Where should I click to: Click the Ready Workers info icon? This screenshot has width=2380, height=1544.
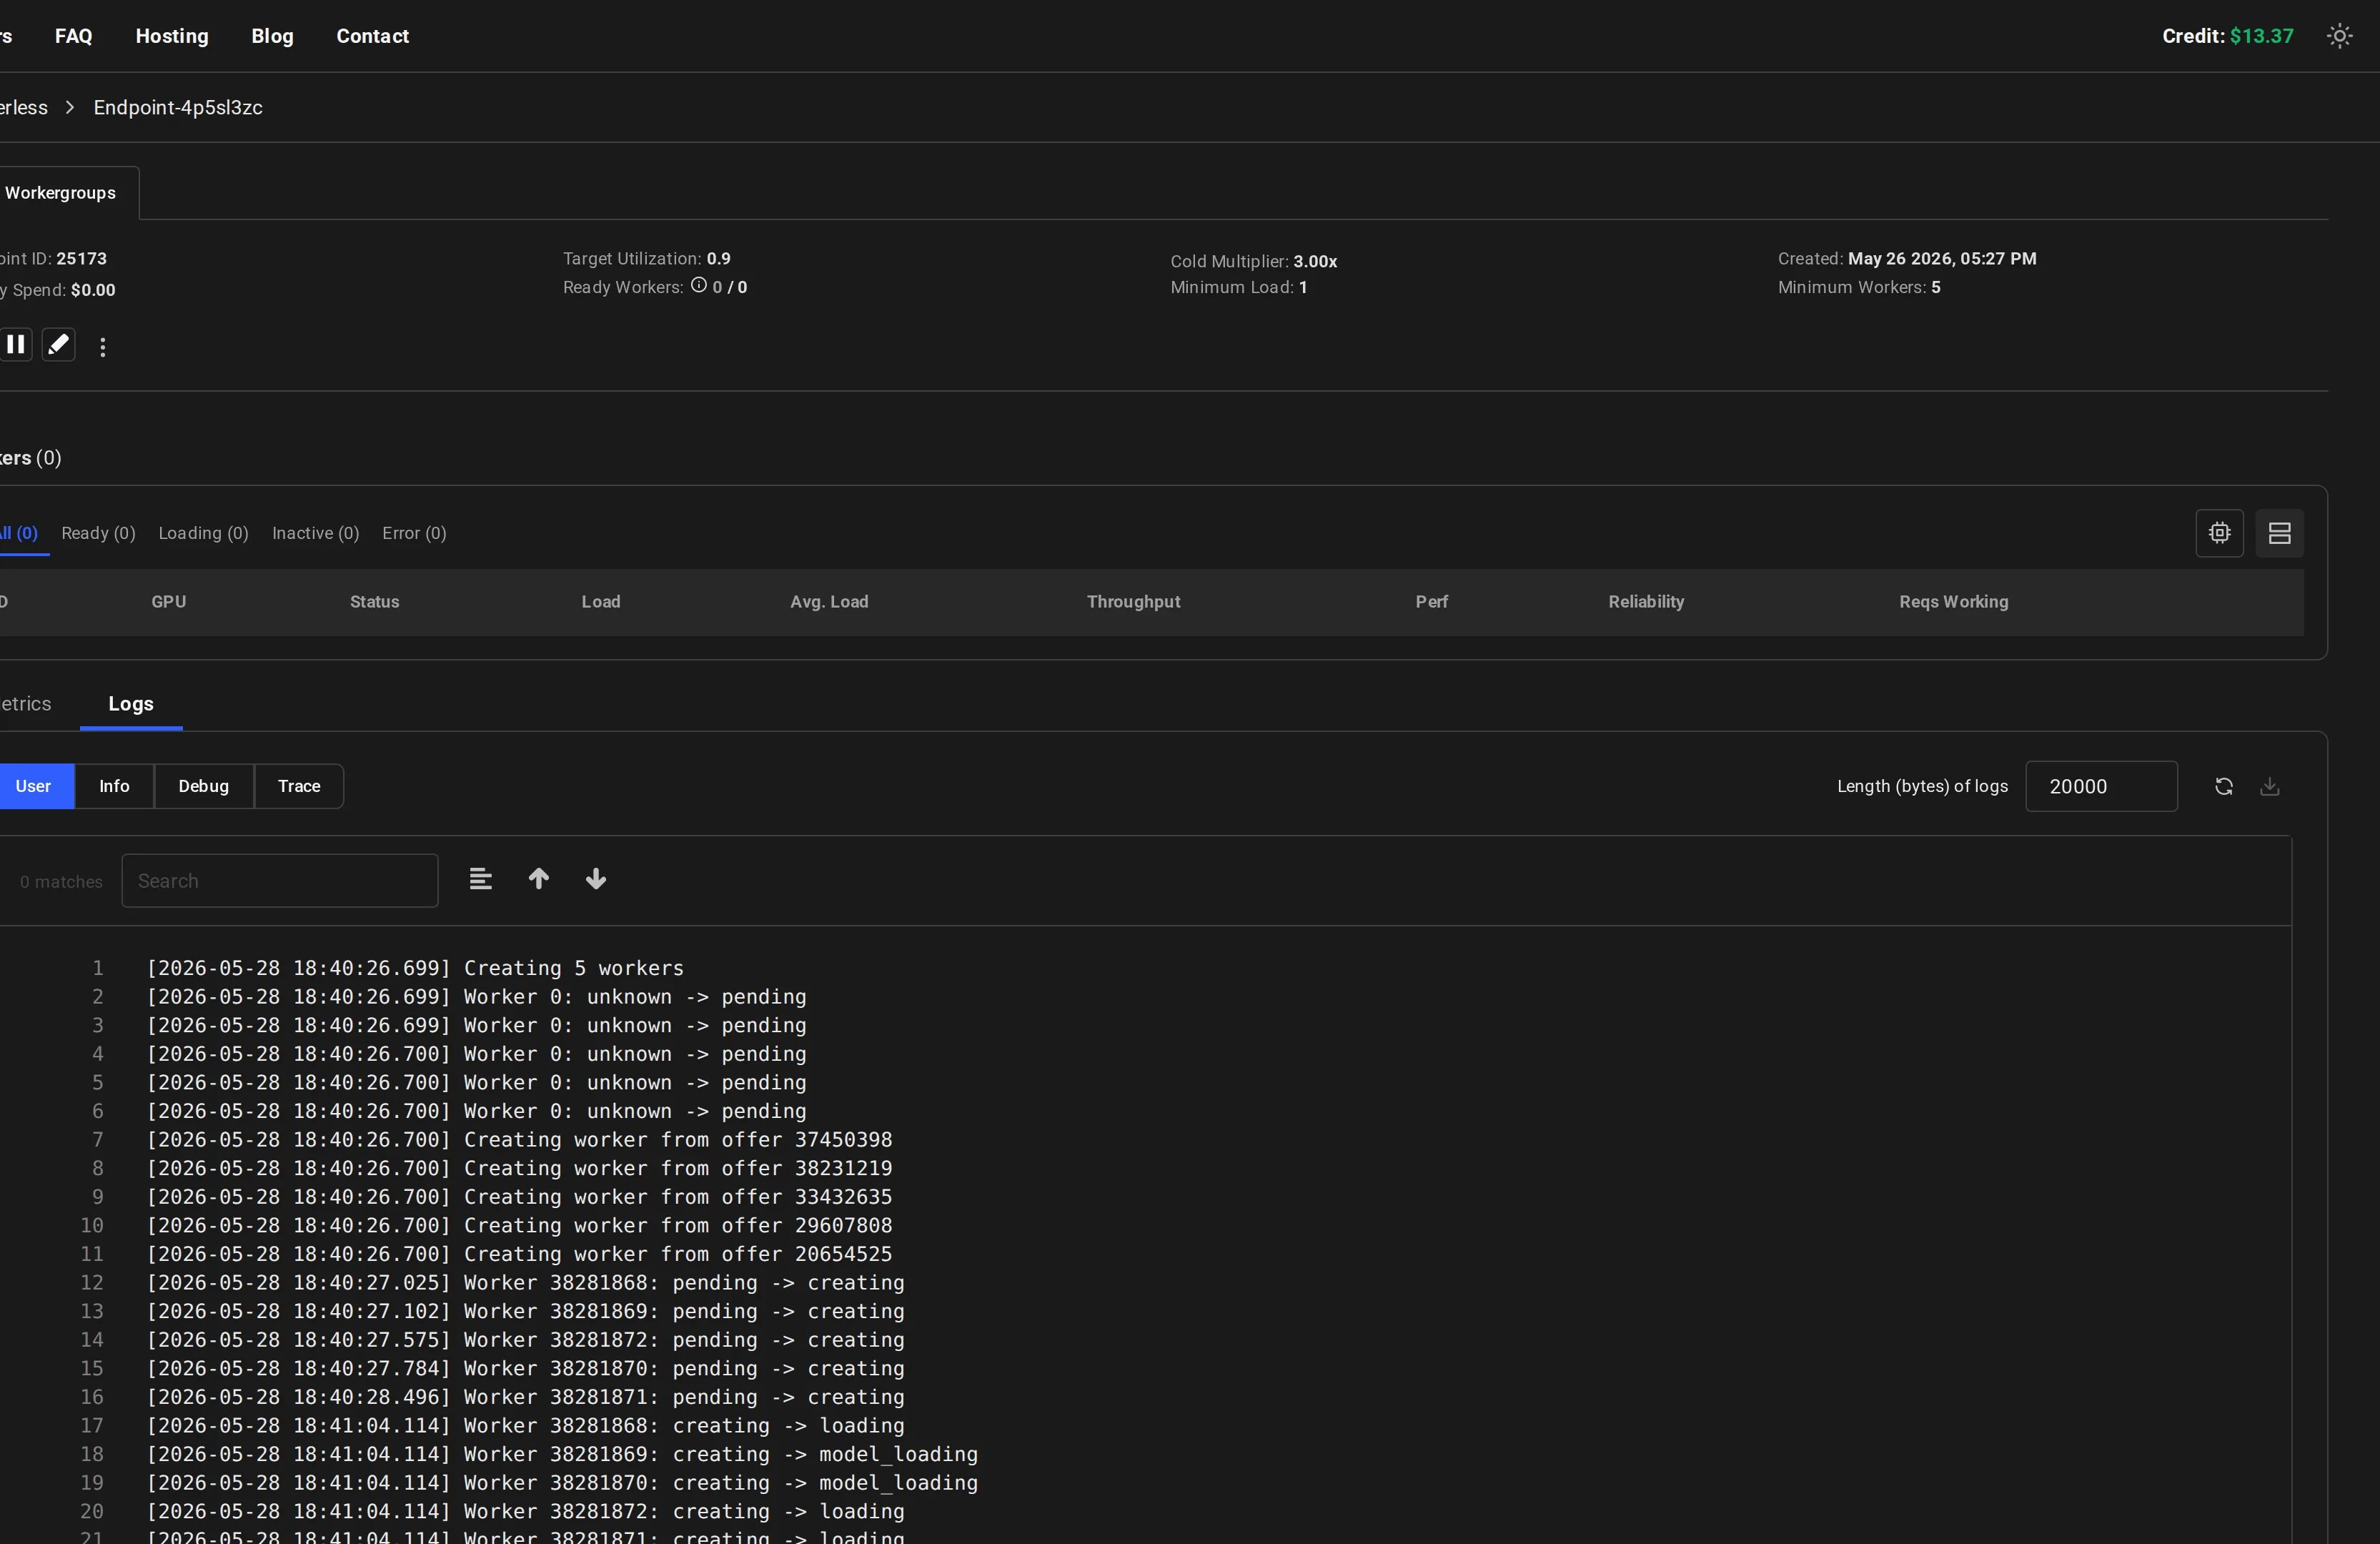pos(699,286)
